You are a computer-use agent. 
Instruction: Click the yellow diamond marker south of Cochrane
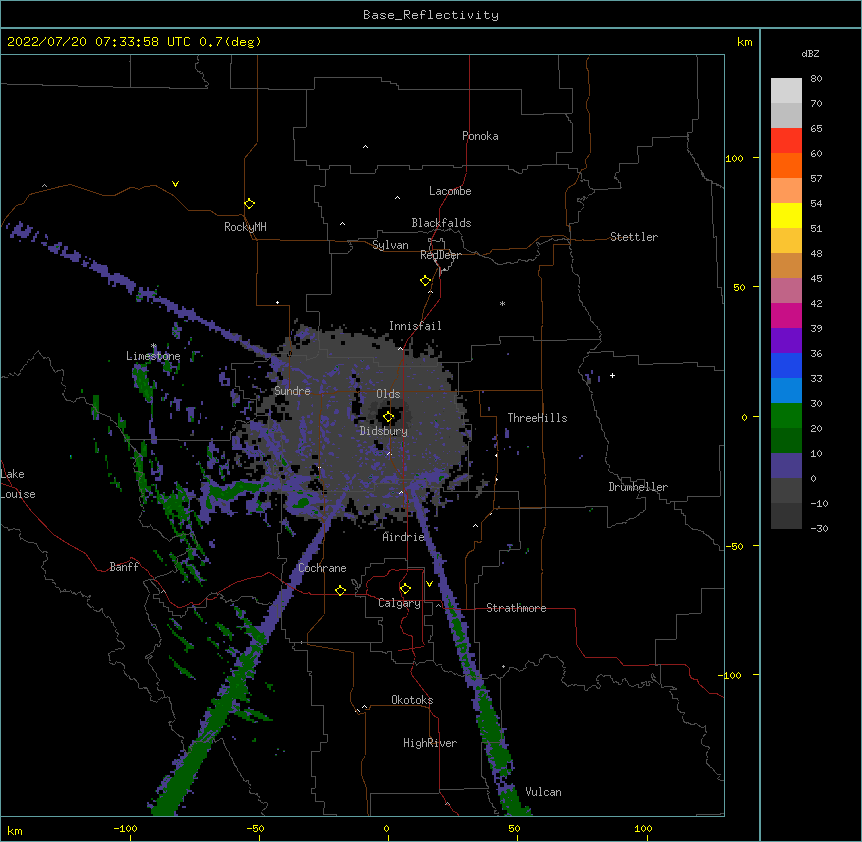(x=340, y=590)
